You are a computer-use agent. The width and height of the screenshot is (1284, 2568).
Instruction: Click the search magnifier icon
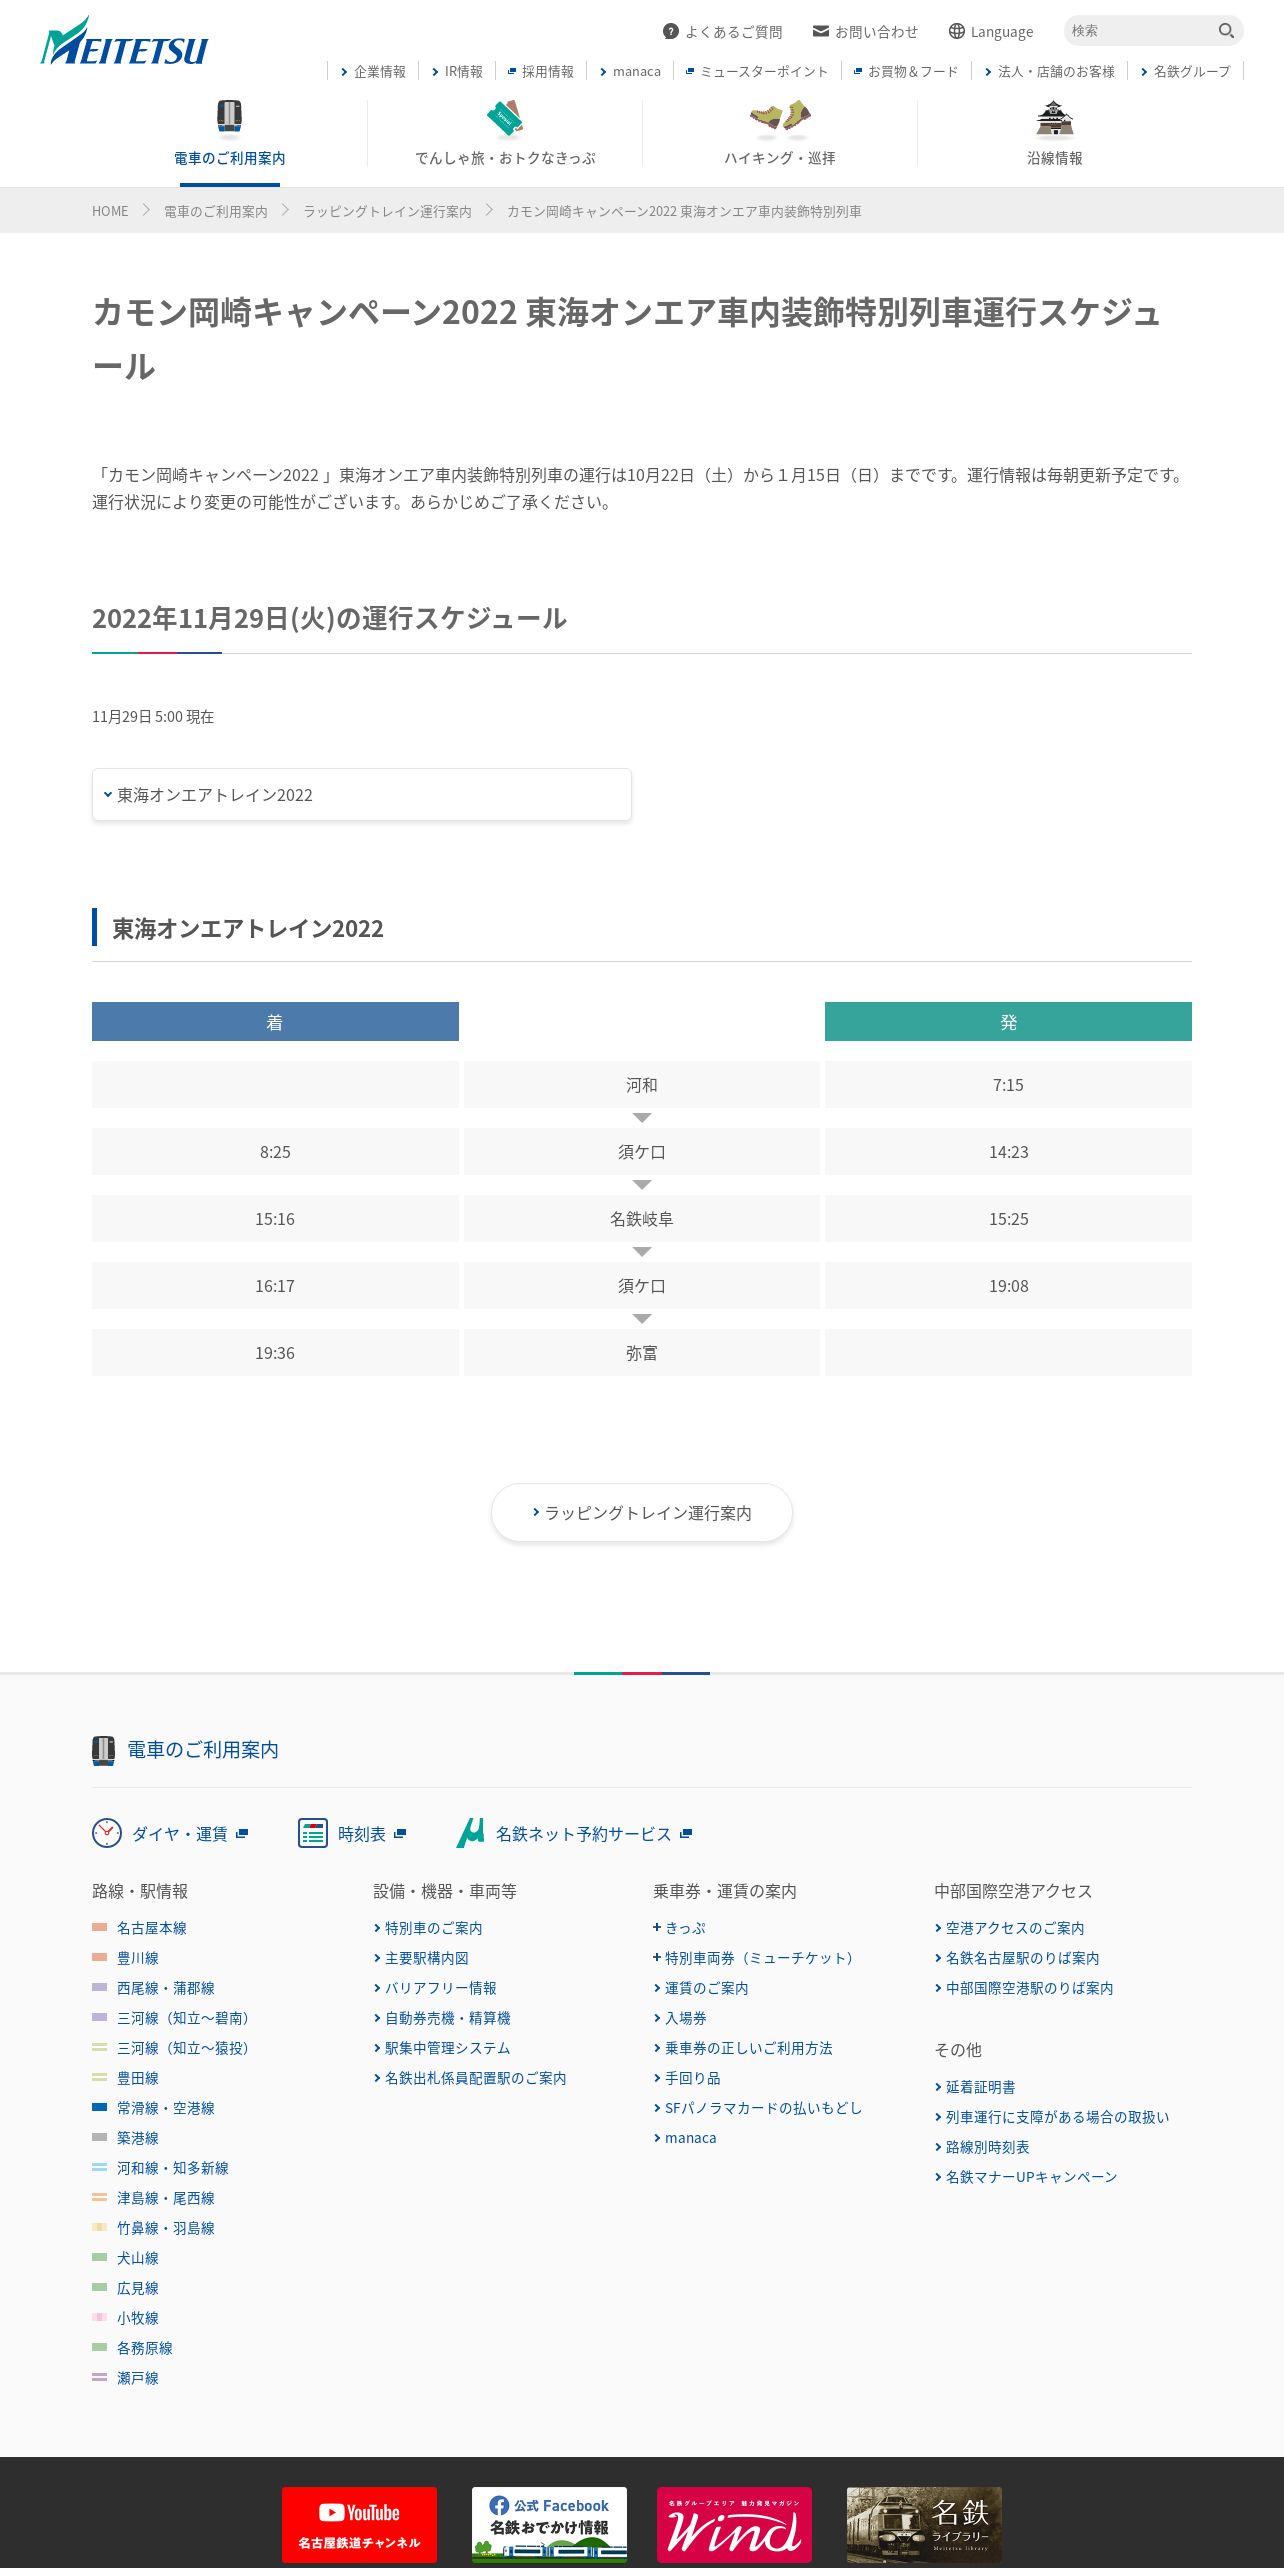[x=1226, y=31]
